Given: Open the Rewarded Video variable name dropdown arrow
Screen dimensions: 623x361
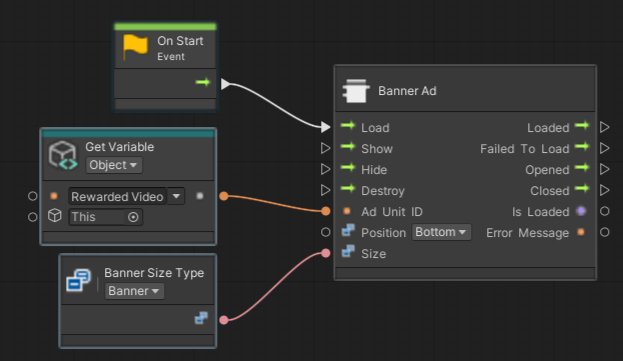Looking at the screenshot, I should tap(176, 196).
